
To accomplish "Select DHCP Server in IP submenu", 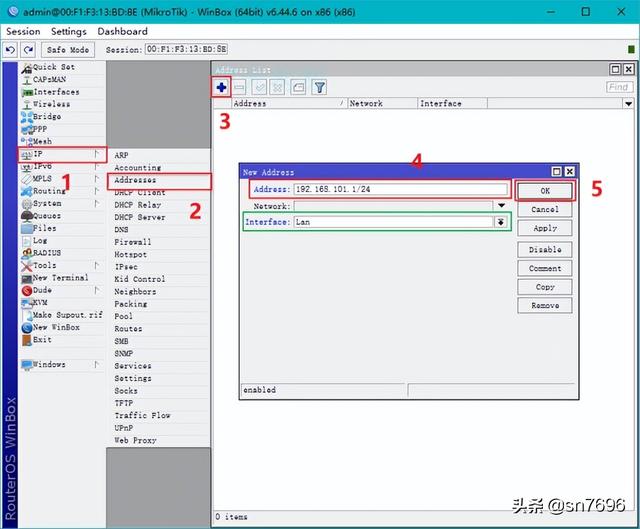I will click(159, 217).
